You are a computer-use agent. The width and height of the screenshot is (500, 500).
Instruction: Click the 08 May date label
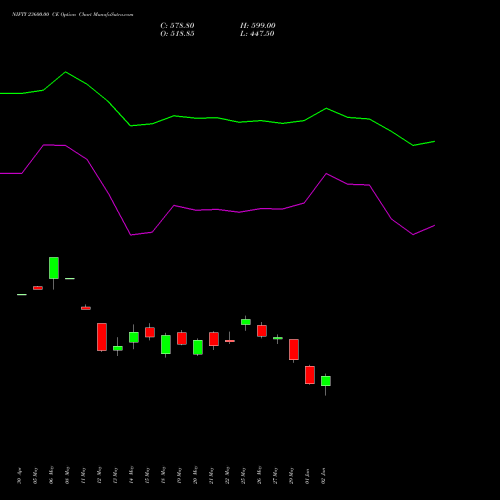[x=67, y=476]
